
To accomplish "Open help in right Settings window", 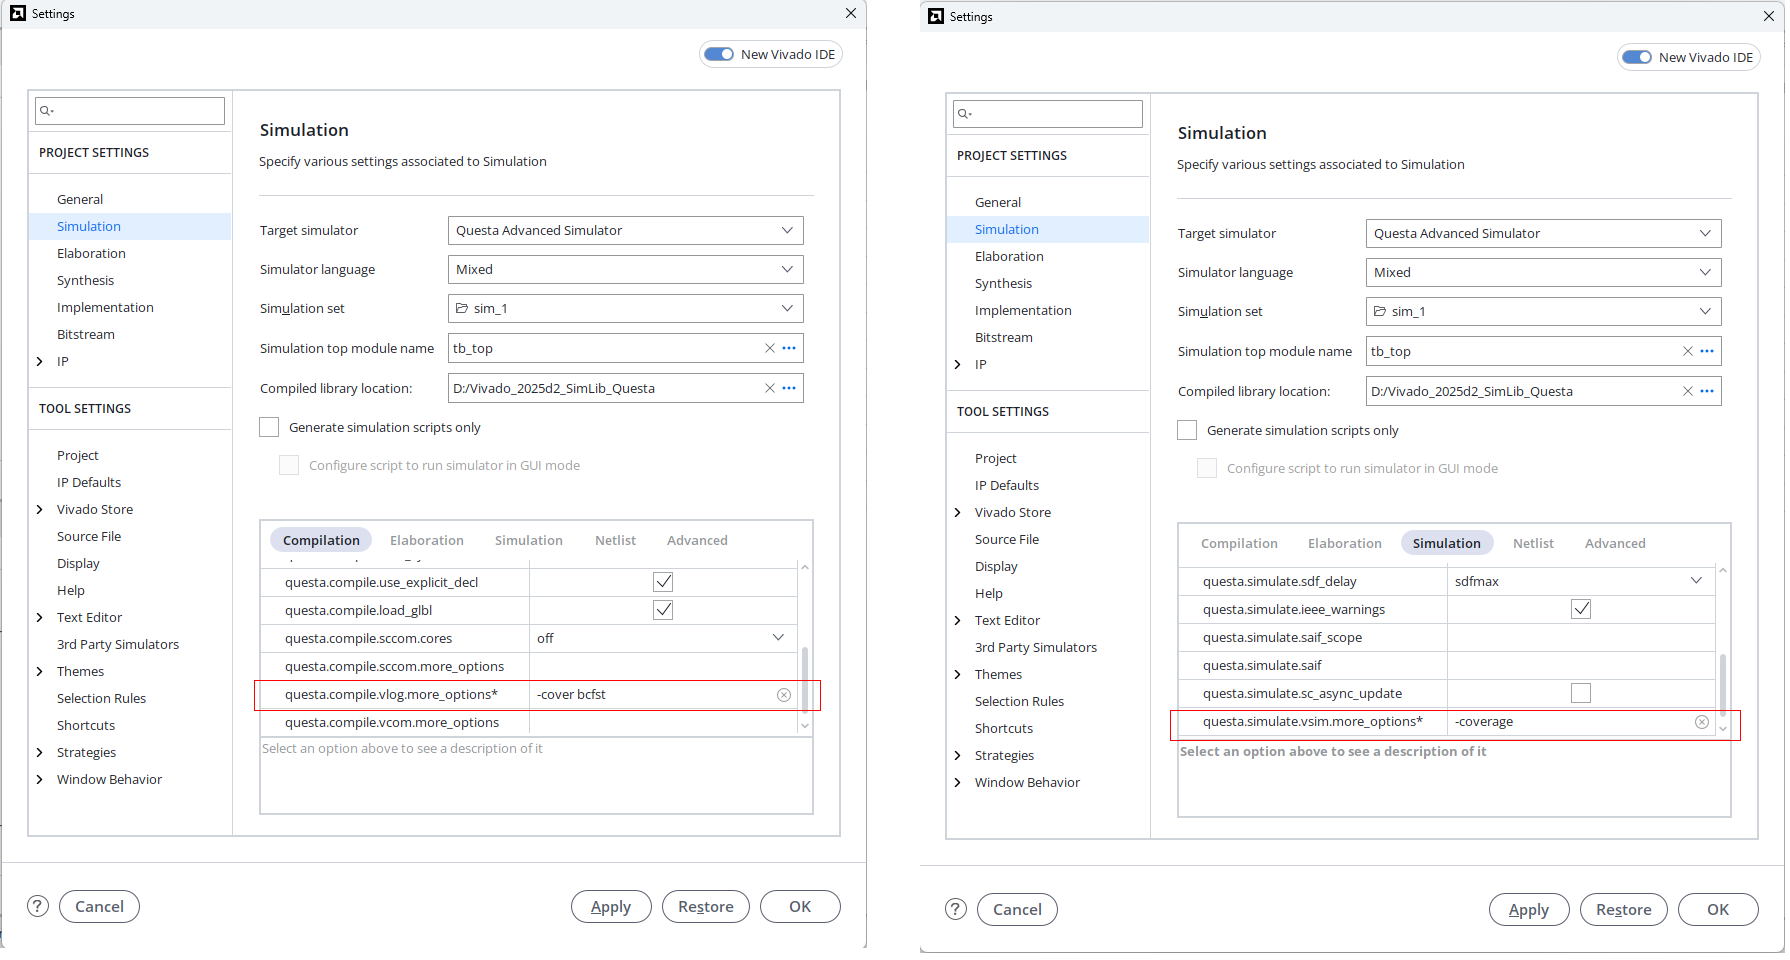I will coord(956,909).
